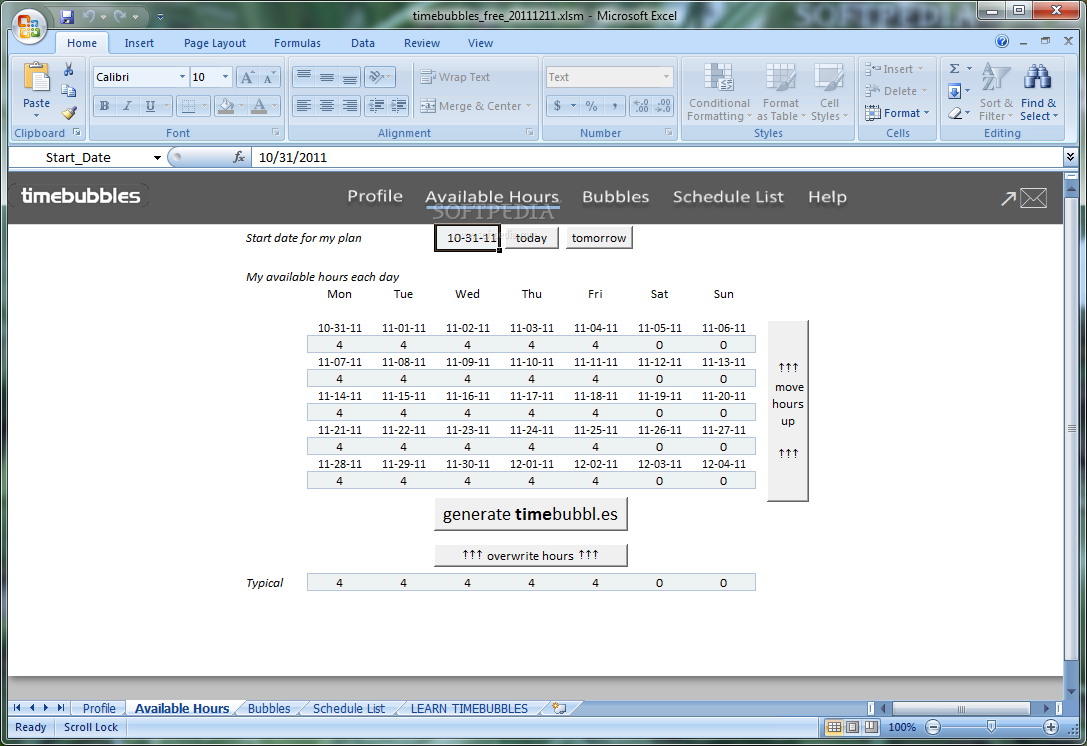Decrease indent in the Alignment group
This screenshot has height=746, width=1087.
[376, 105]
